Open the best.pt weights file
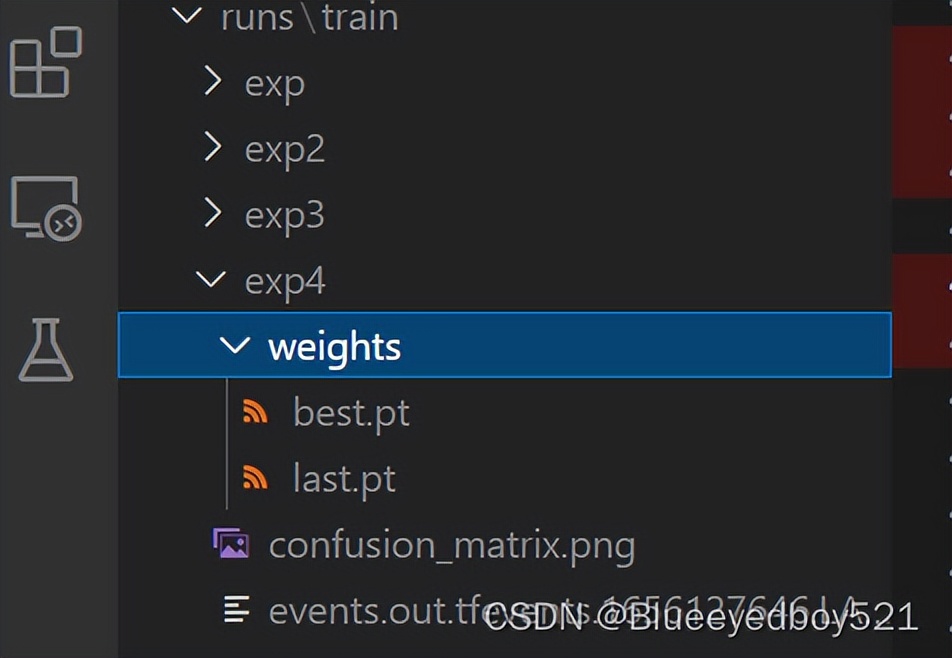The image size is (952, 658). (351, 412)
